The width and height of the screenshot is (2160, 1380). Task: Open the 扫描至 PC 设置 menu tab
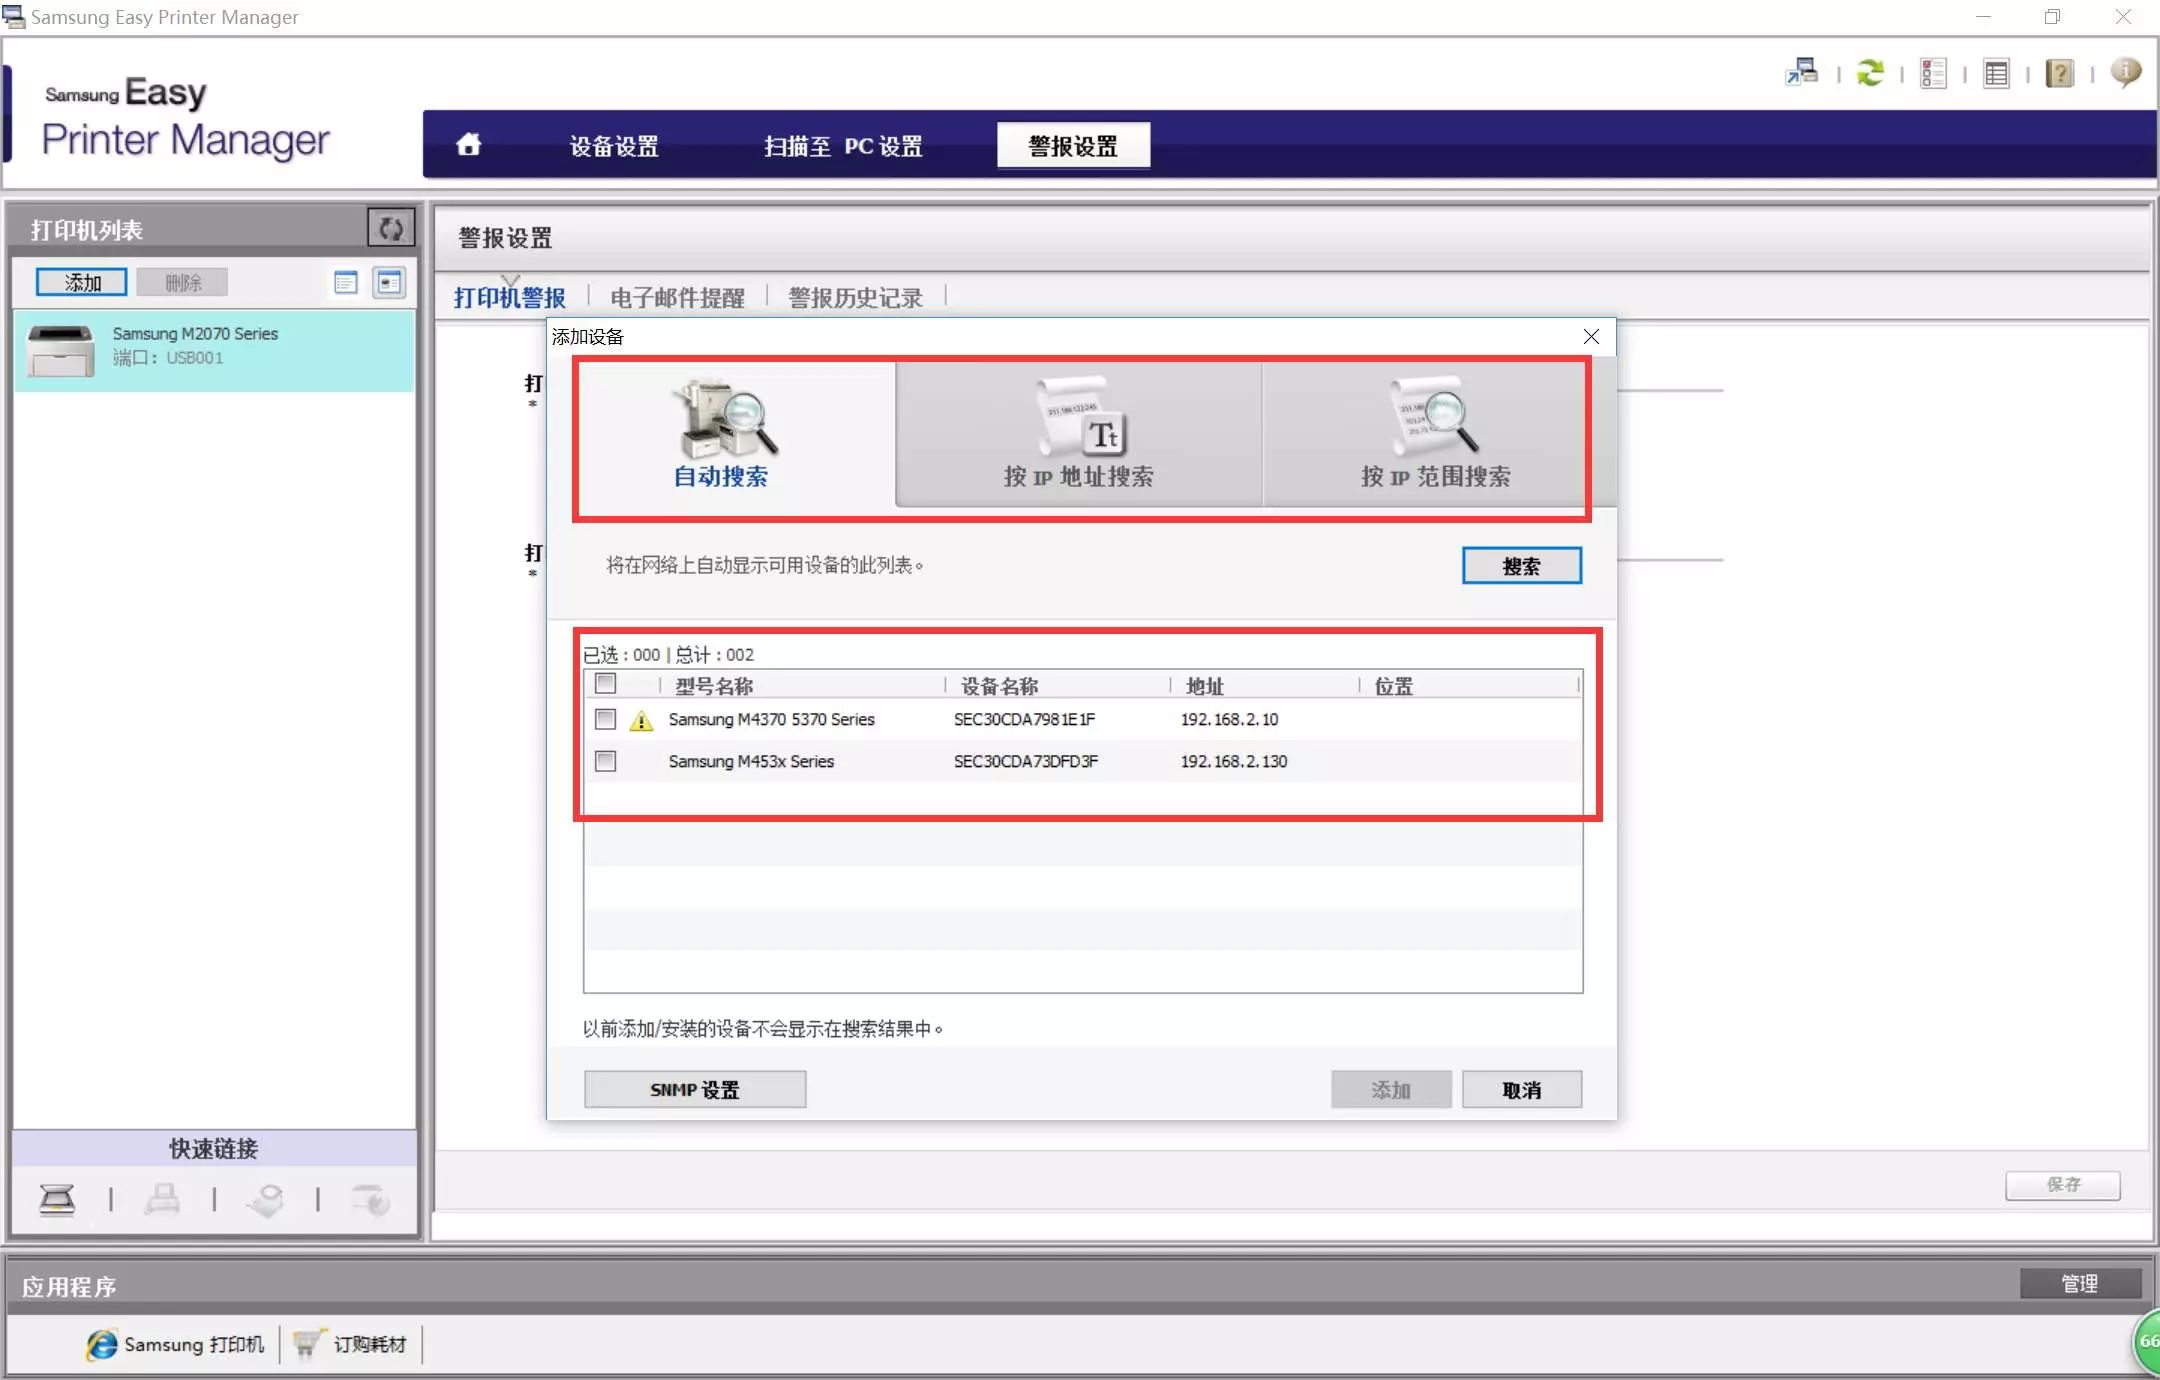(x=843, y=146)
